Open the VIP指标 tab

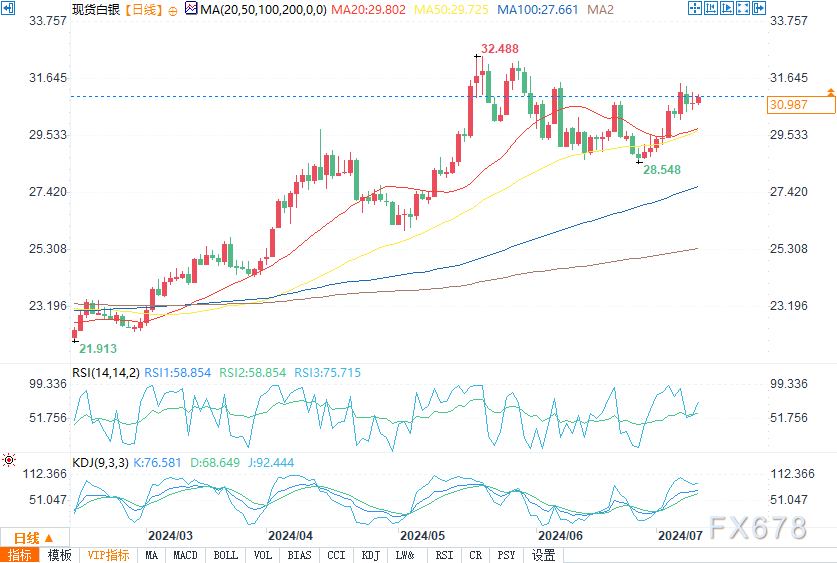click(x=108, y=556)
